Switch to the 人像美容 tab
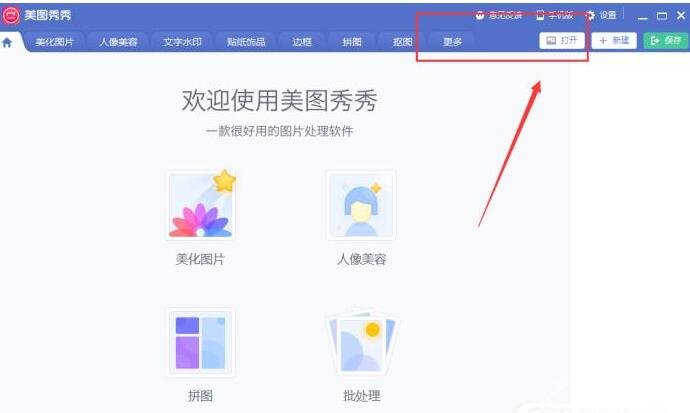Screen dimensions: 690x413 click(118, 42)
